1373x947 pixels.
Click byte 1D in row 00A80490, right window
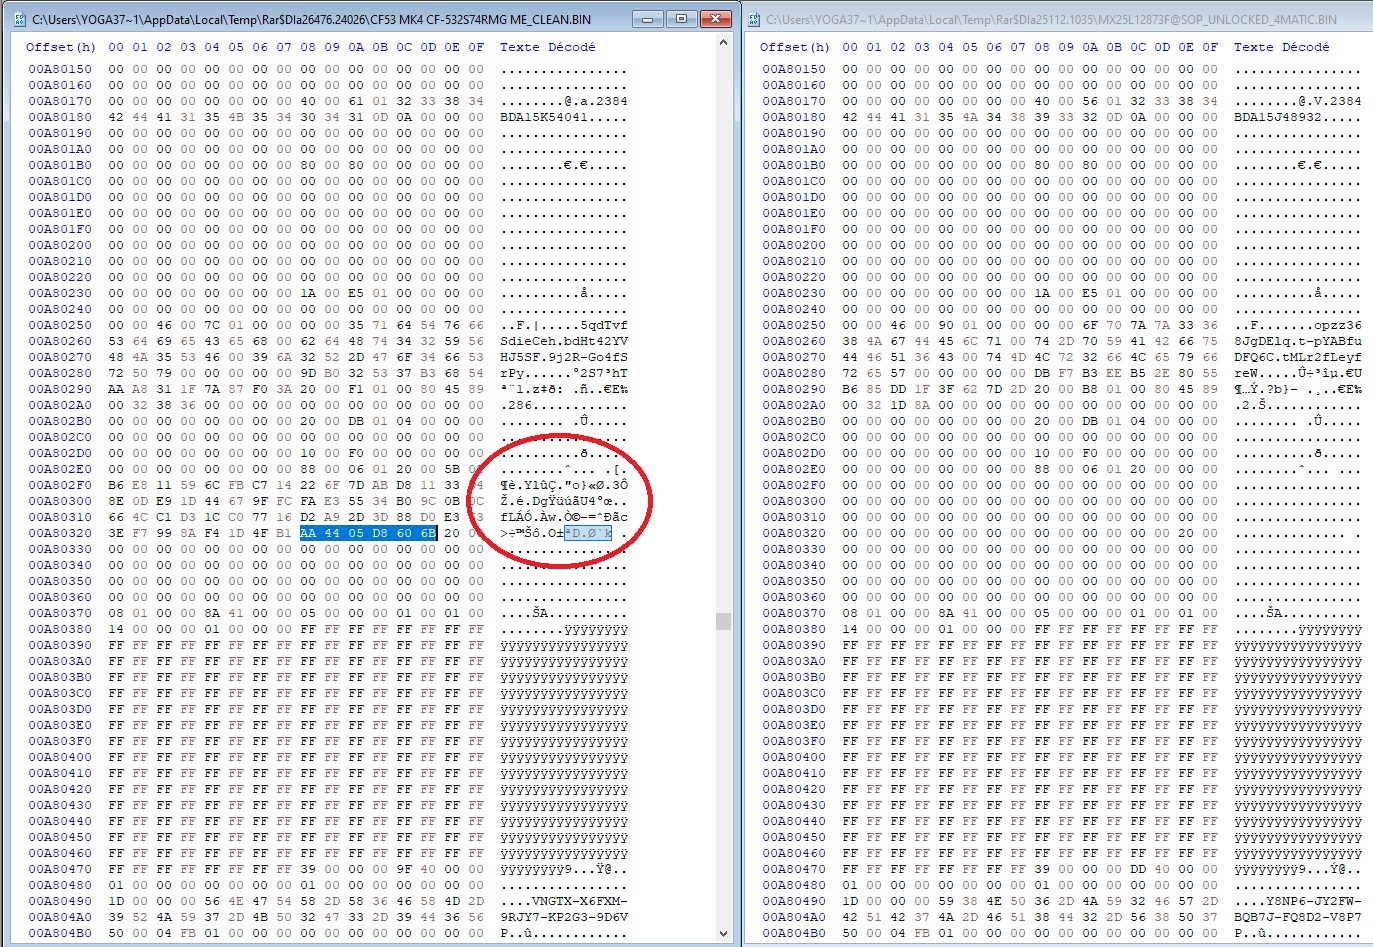[x=850, y=901]
